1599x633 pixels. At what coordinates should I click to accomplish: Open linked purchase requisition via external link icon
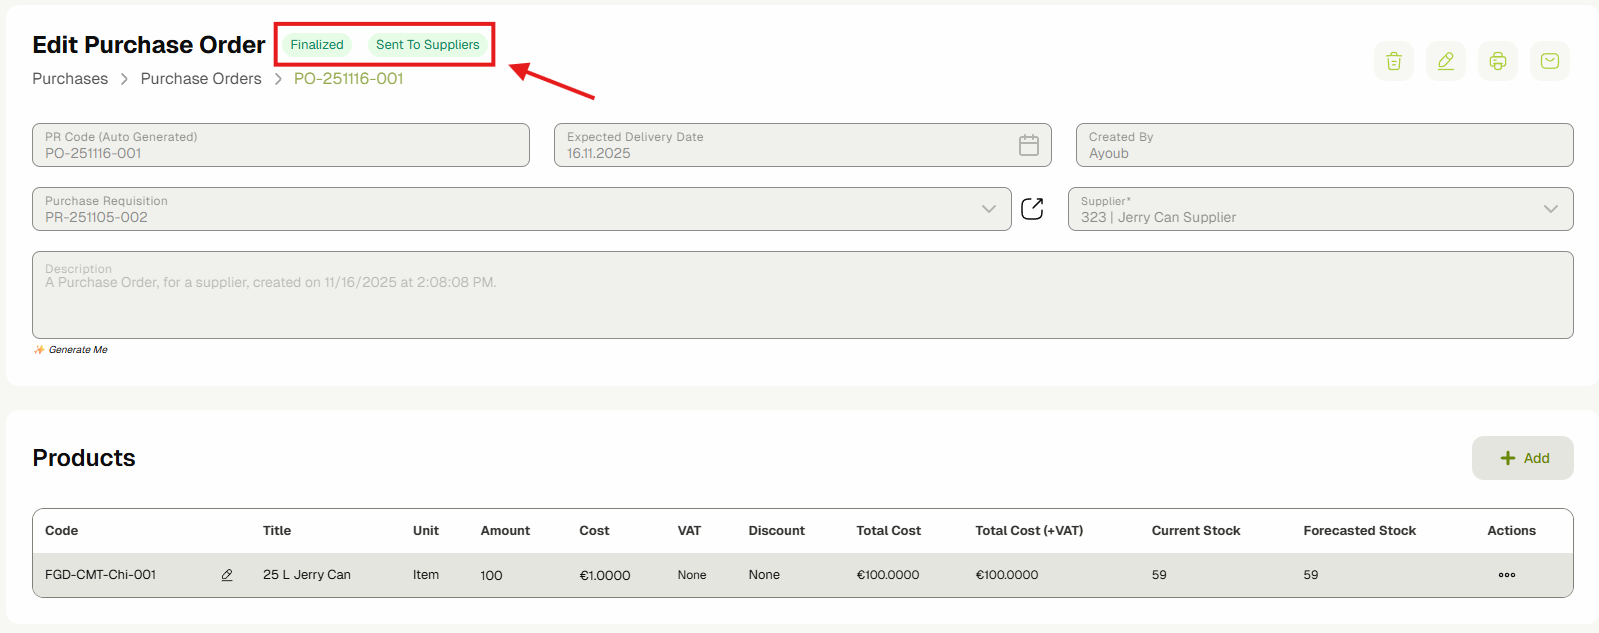click(1032, 209)
